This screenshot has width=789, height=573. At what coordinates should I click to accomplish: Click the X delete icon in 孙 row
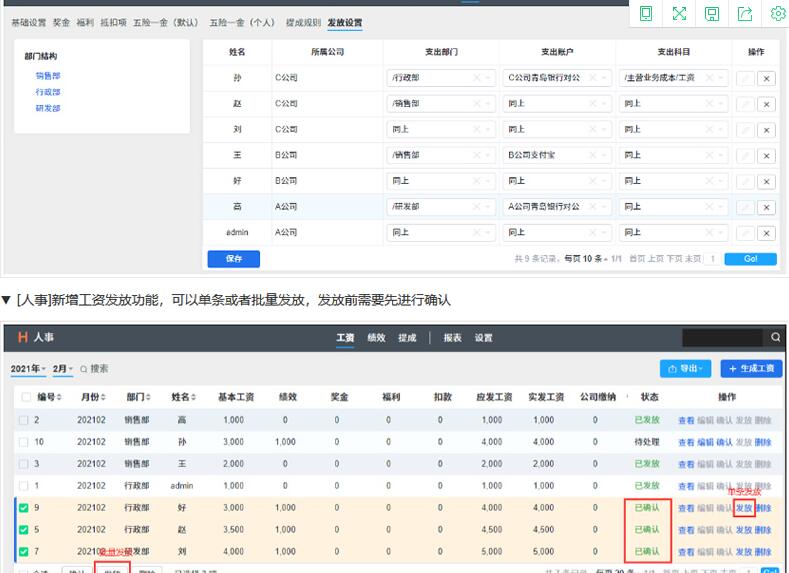pos(766,78)
